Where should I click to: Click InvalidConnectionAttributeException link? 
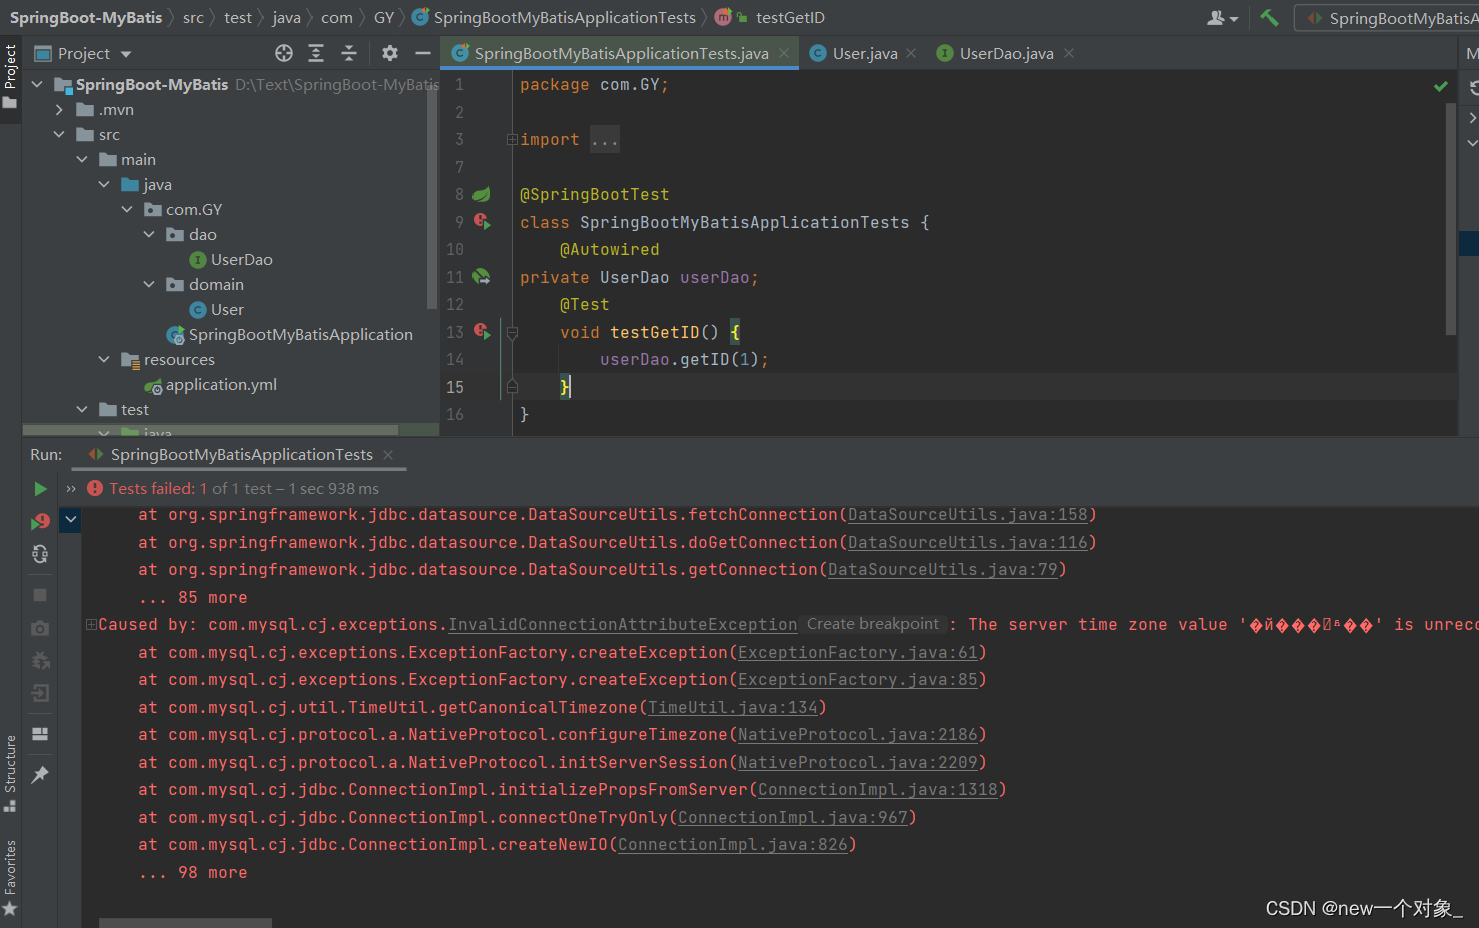623,625
